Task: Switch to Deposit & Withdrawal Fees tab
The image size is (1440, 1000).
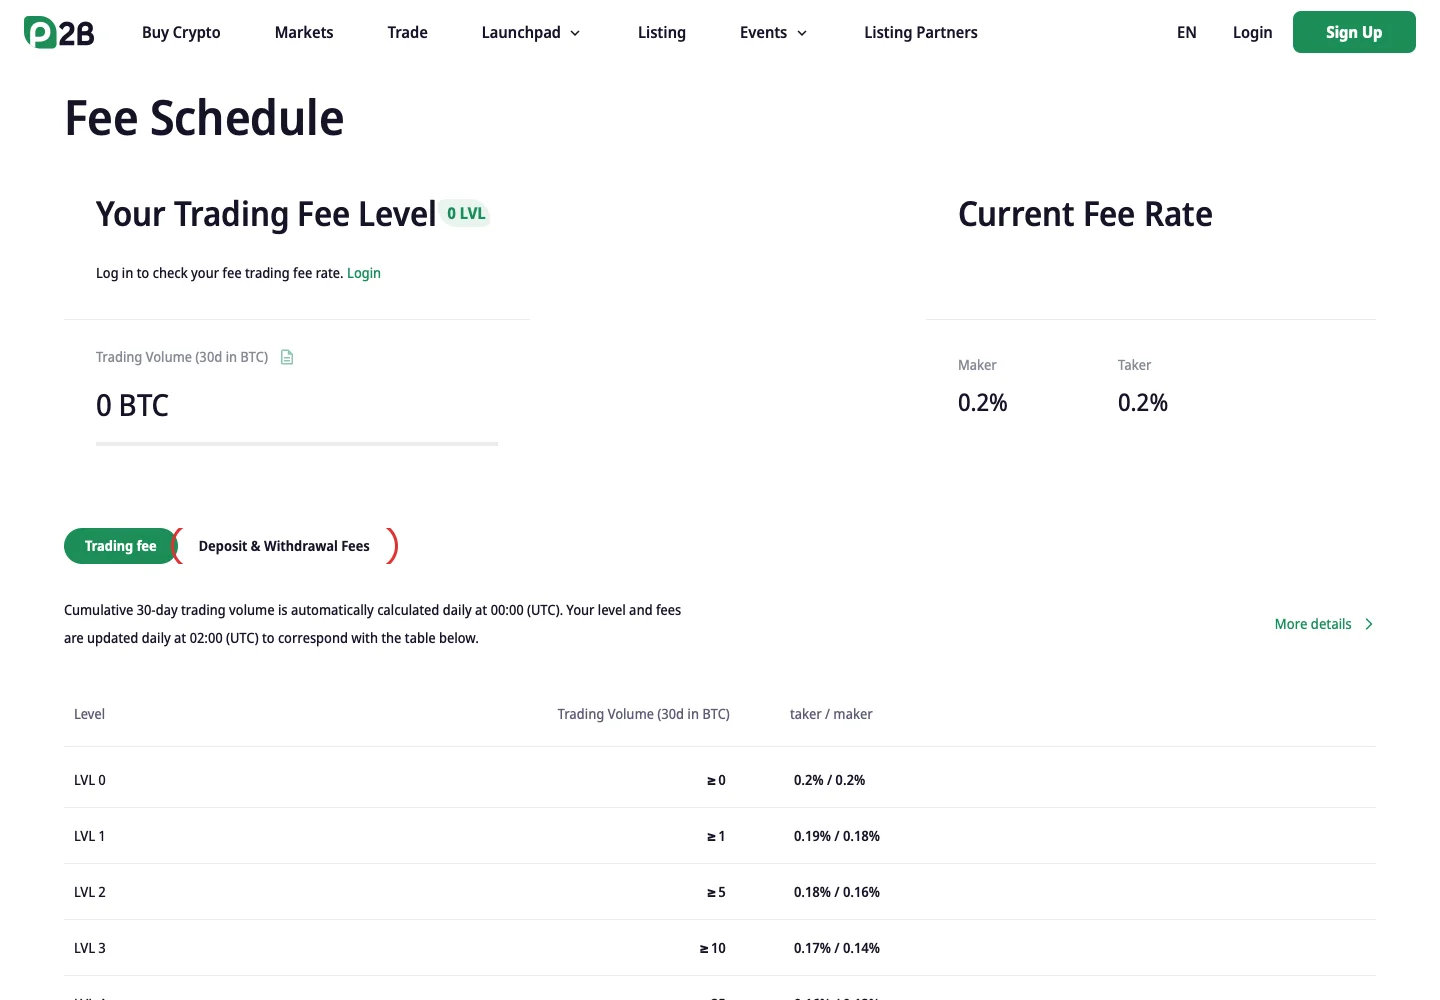Action: (x=284, y=546)
